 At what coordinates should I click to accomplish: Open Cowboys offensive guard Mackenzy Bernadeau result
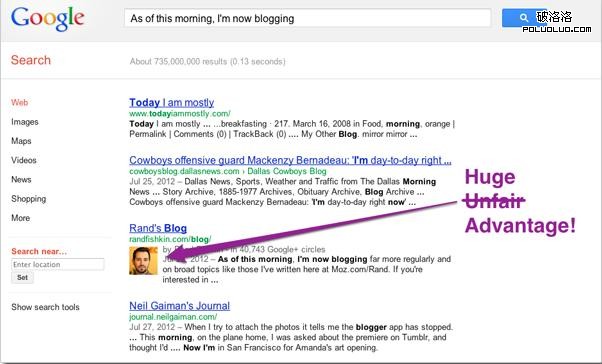tap(290, 160)
